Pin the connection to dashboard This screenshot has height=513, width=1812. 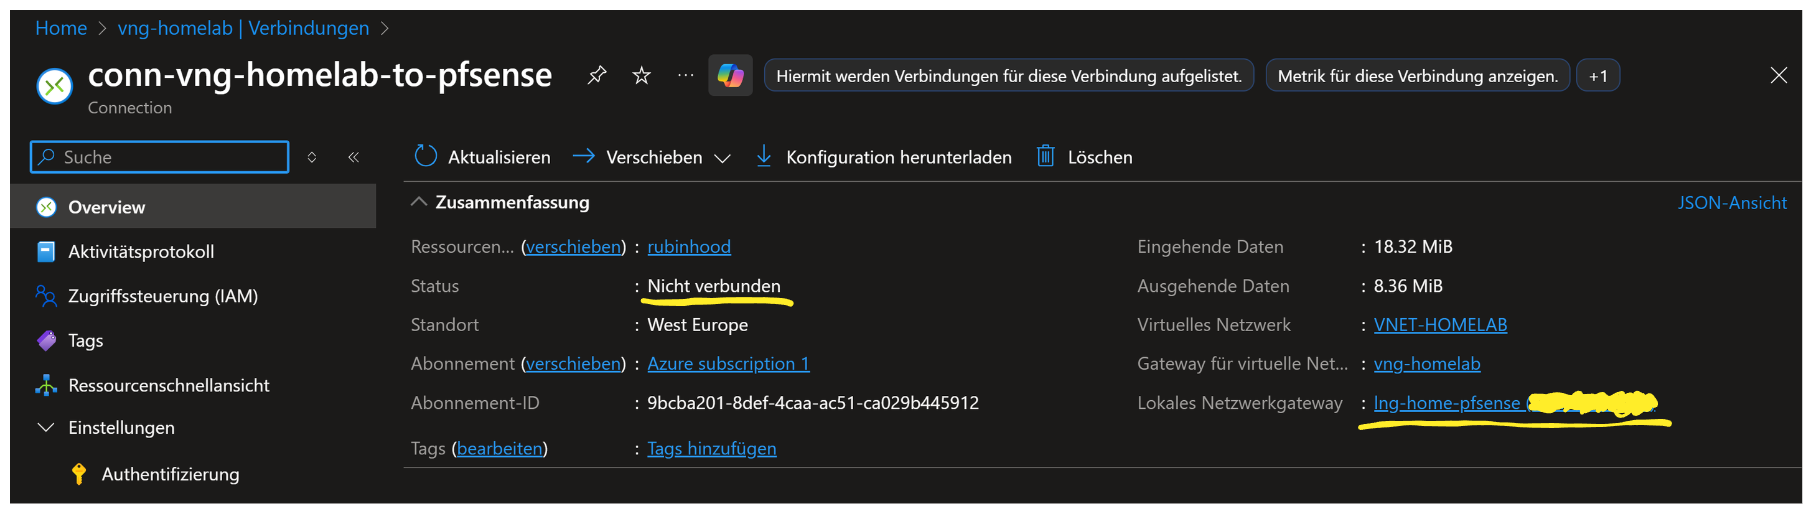[x=597, y=75]
